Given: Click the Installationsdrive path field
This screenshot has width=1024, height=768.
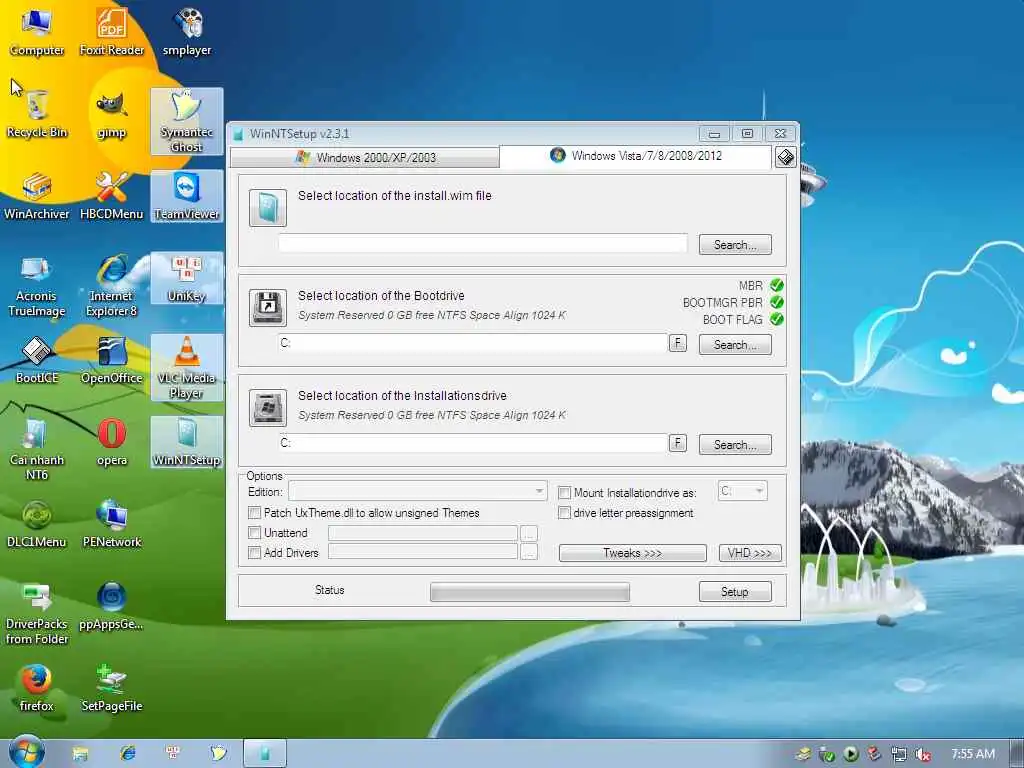Looking at the screenshot, I should [x=473, y=443].
